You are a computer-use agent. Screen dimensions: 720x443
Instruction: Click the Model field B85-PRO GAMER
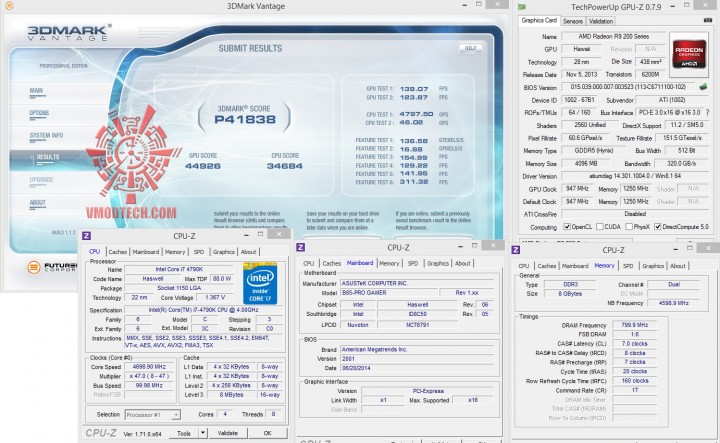pos(388,292)
